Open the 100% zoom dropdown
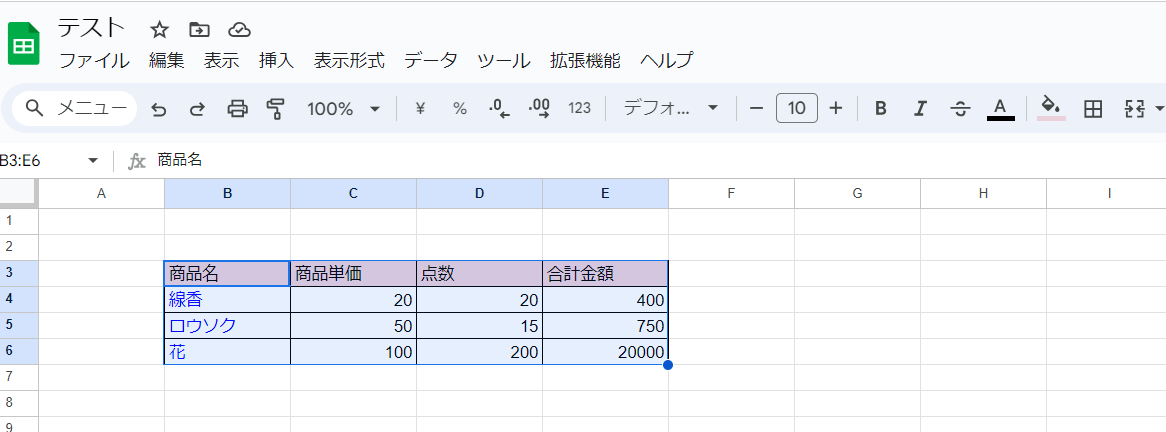1166x432 pixels. pos(343,109)
